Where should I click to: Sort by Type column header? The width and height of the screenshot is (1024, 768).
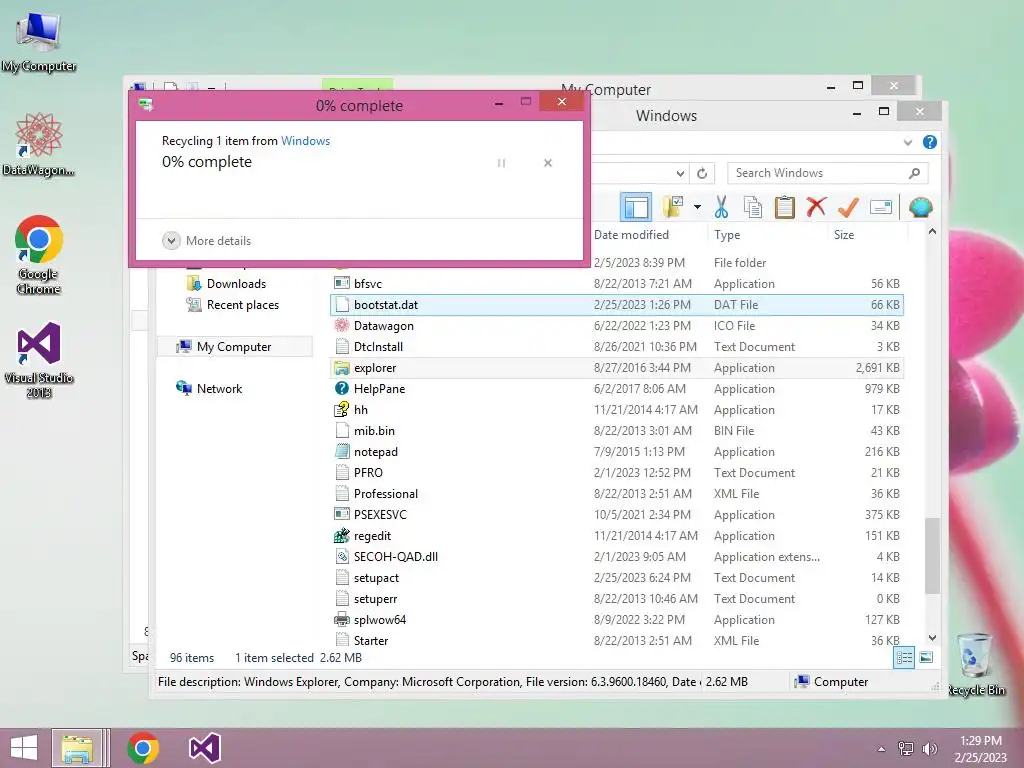tap(767, 234)
